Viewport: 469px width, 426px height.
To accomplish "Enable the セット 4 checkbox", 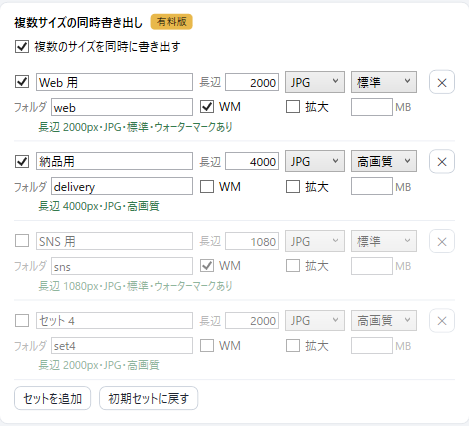I will tap(22, 320).
